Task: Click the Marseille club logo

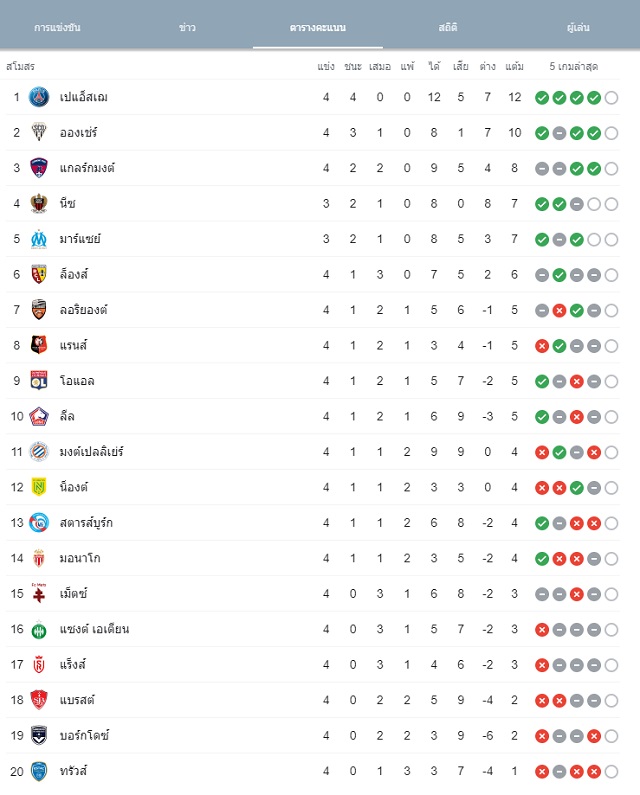Action: coord(39,239)
